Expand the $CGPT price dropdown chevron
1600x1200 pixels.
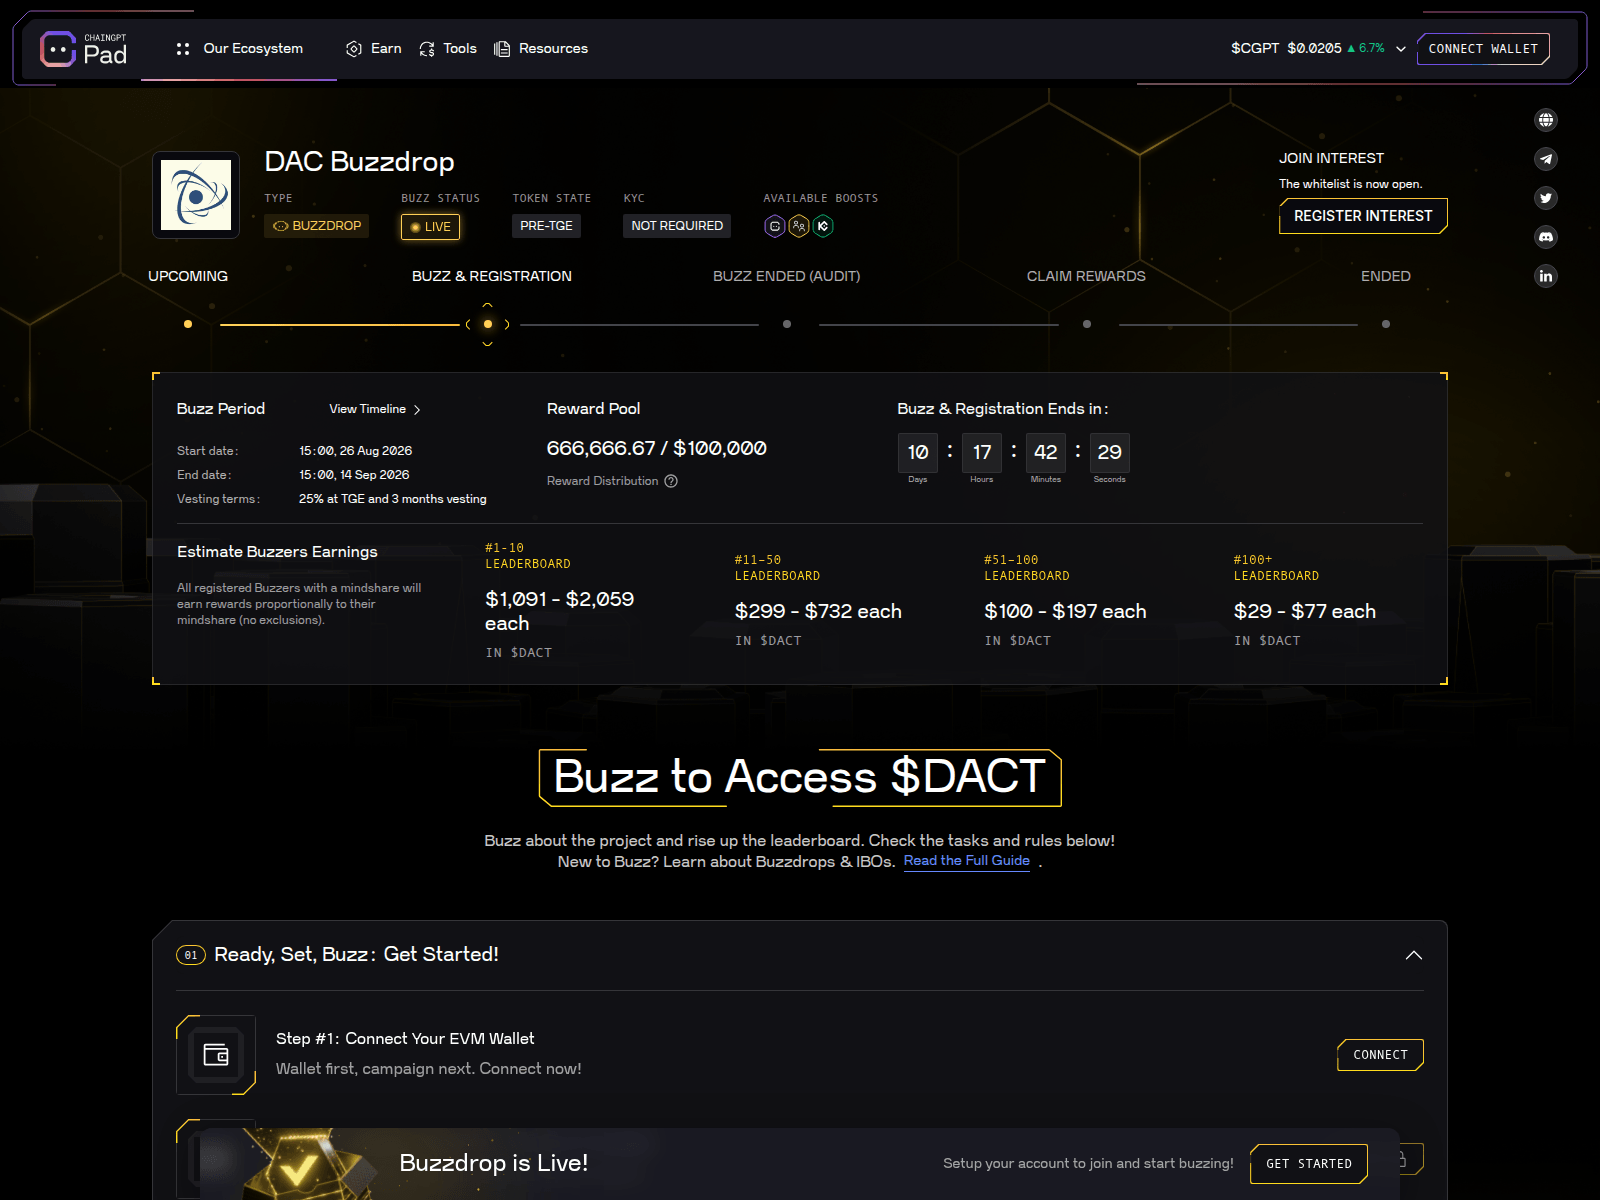1401,49
